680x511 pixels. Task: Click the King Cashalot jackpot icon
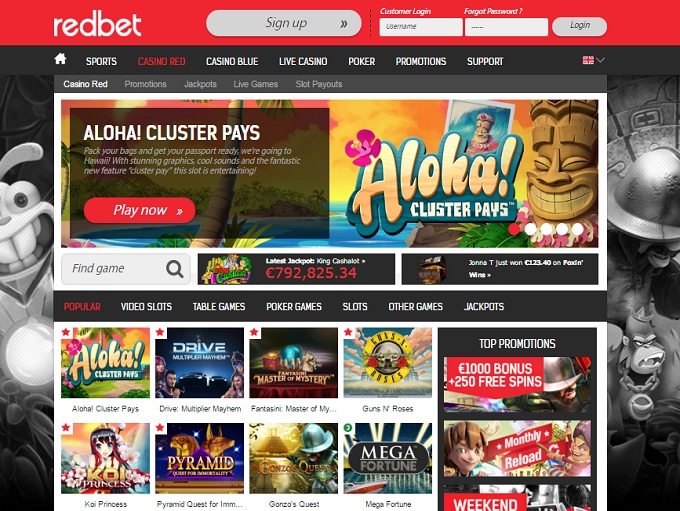click(227, 269)
